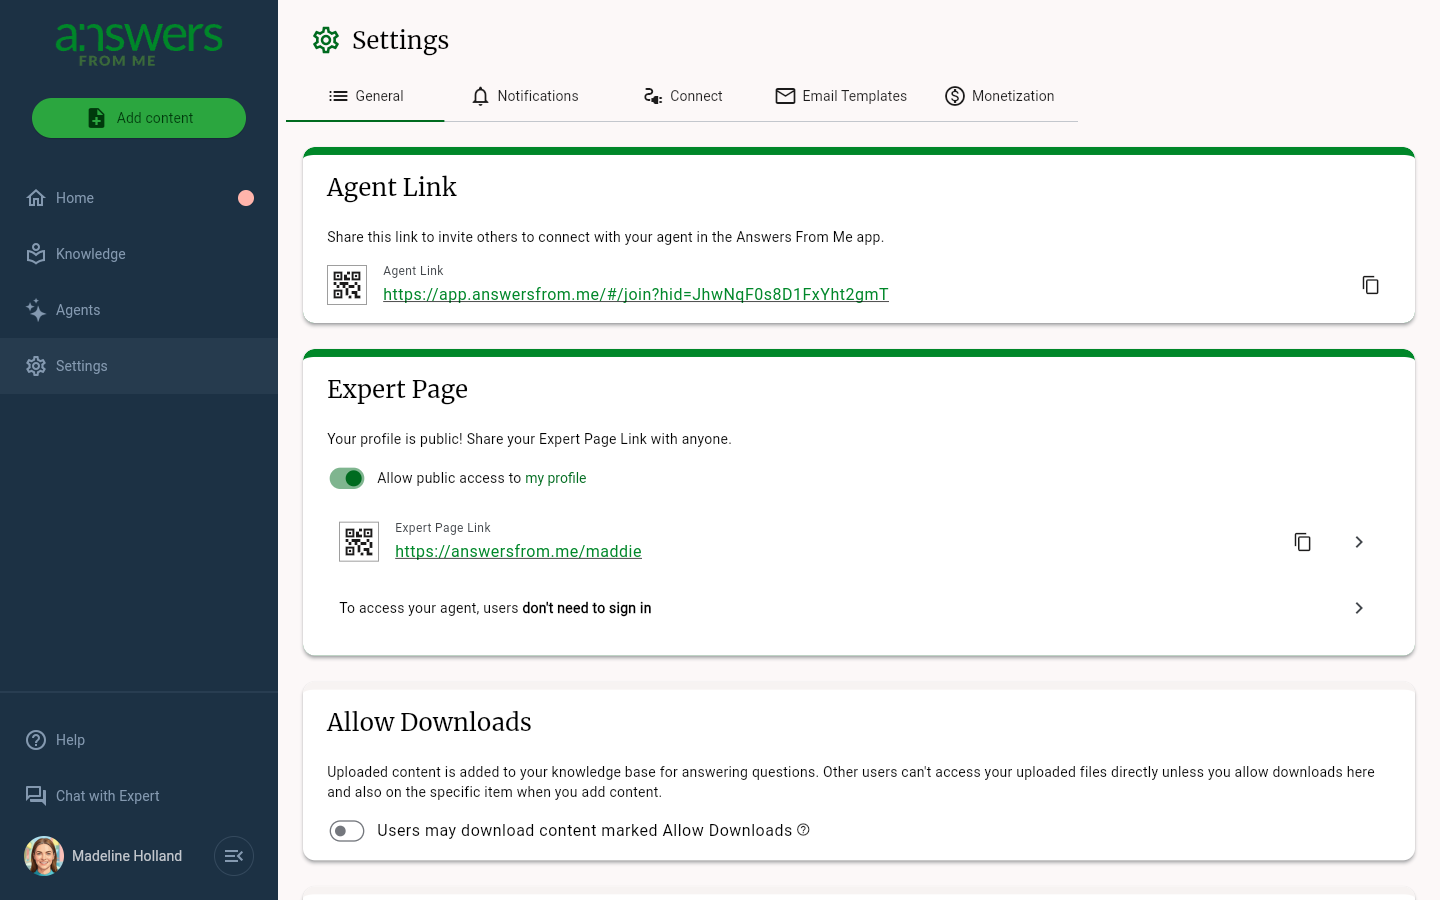Go to Home in the sidebar
The image size is (1440, 900).
pyautogui.click(x=139, y=198)
